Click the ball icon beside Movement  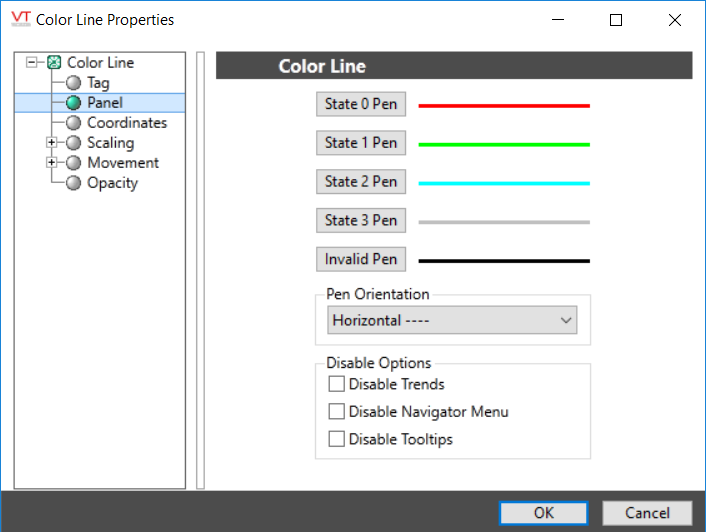pos(73,163)
